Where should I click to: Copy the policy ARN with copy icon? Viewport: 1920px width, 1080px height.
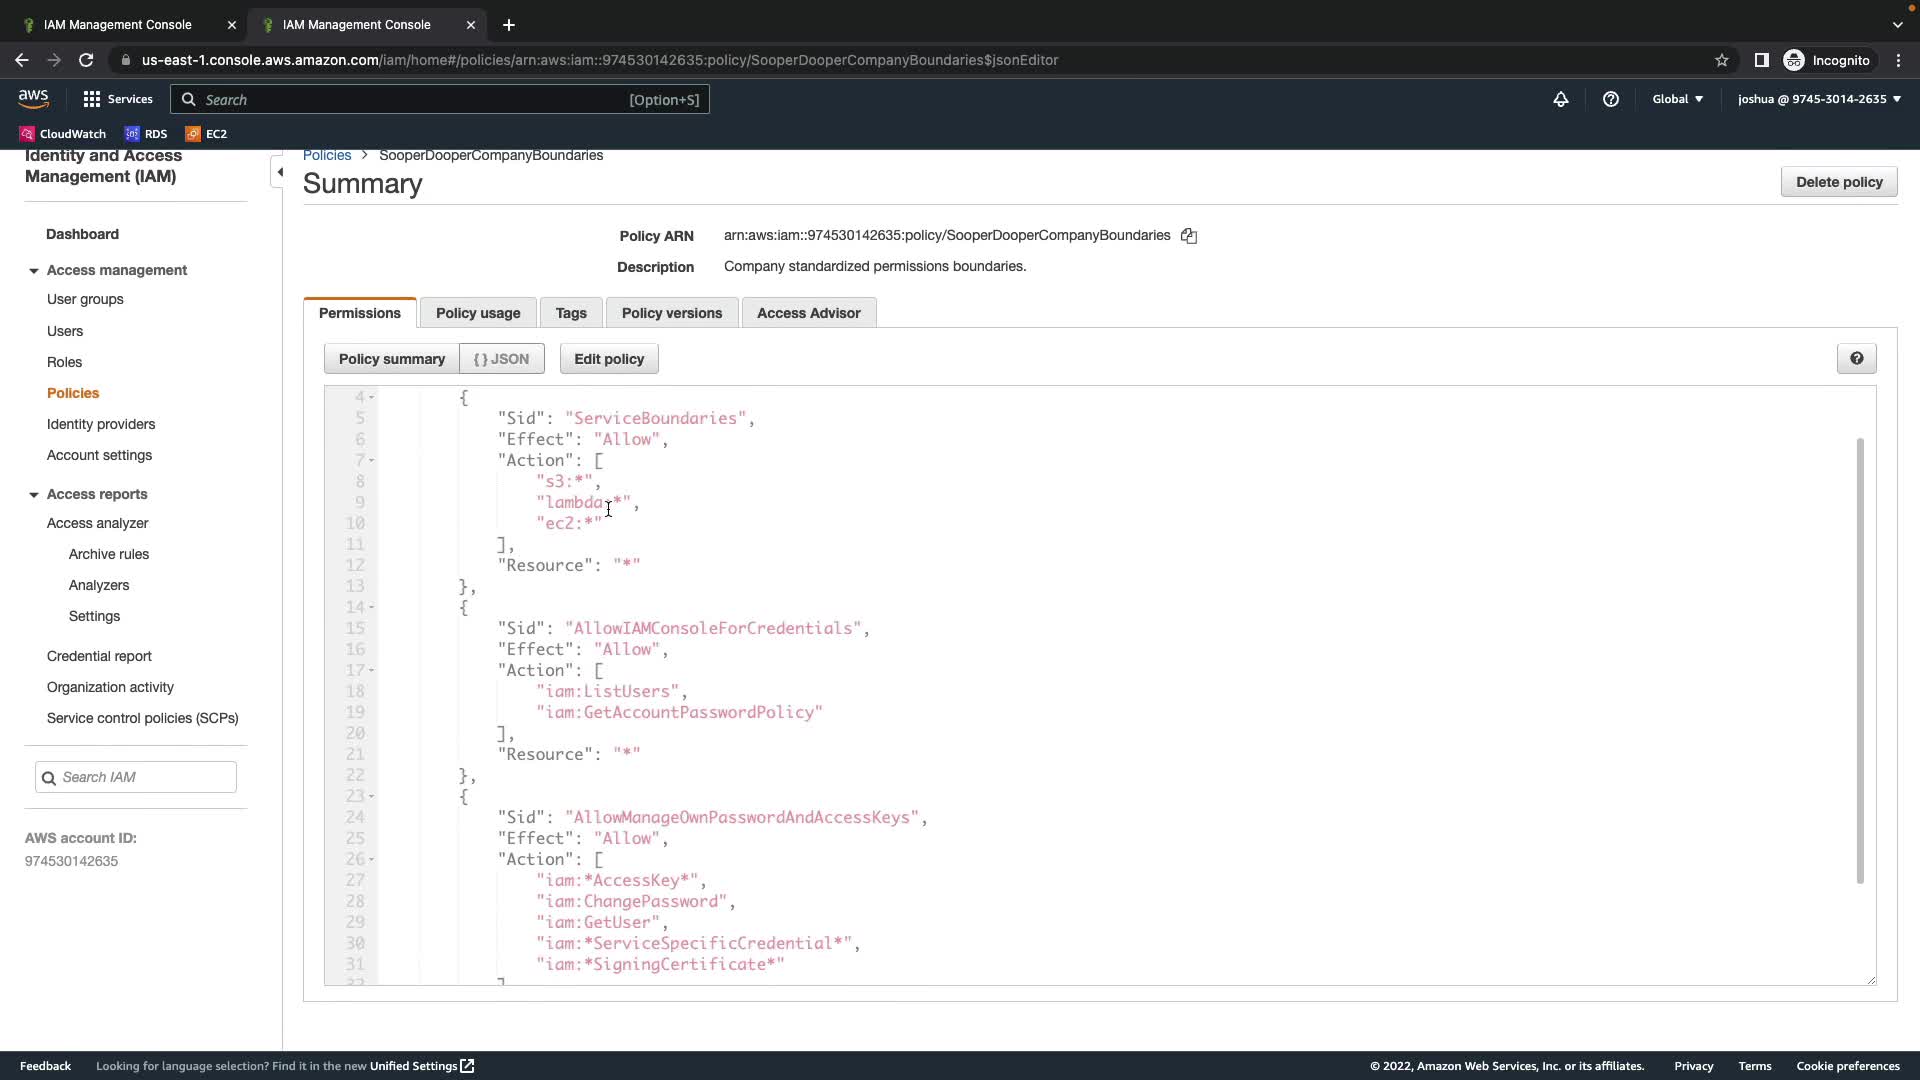(x=1188, y=236)
